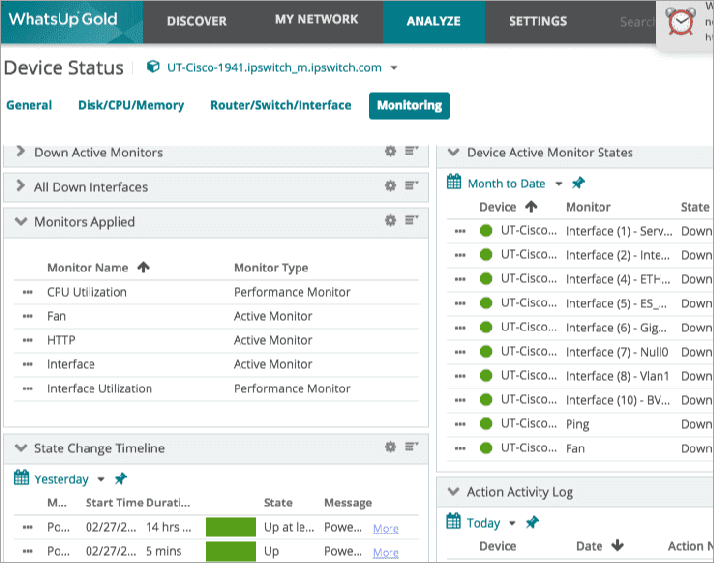
Task: Click the State column header in Device Active Monitor States
Action: [x=695, y=207]
